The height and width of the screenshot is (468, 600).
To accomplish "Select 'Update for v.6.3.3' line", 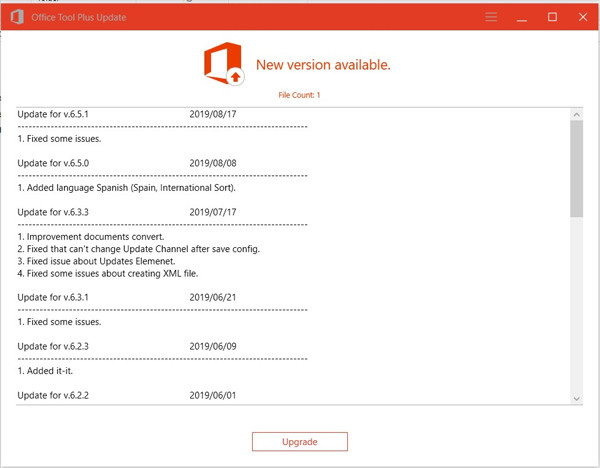I will coord(53,212).
